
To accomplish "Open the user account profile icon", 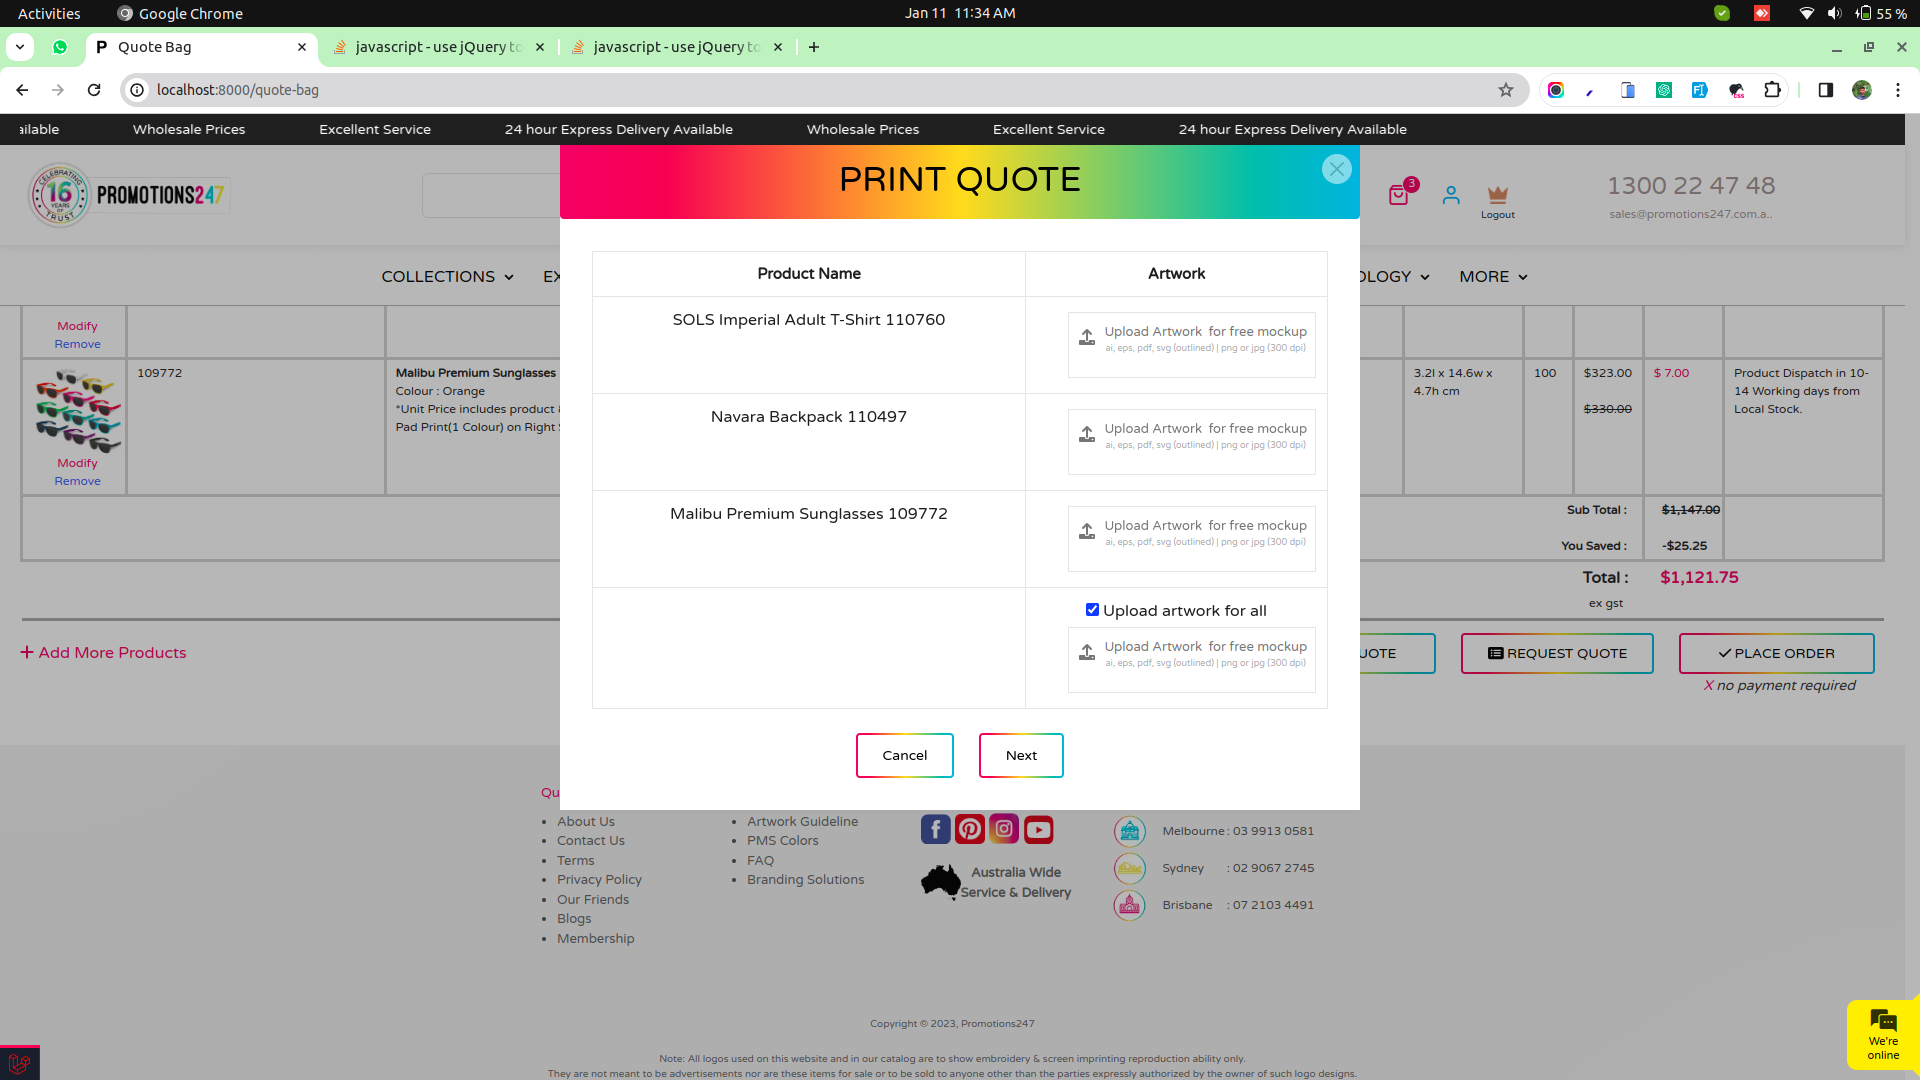I will pyautogui.click(x=1451, y=195).
